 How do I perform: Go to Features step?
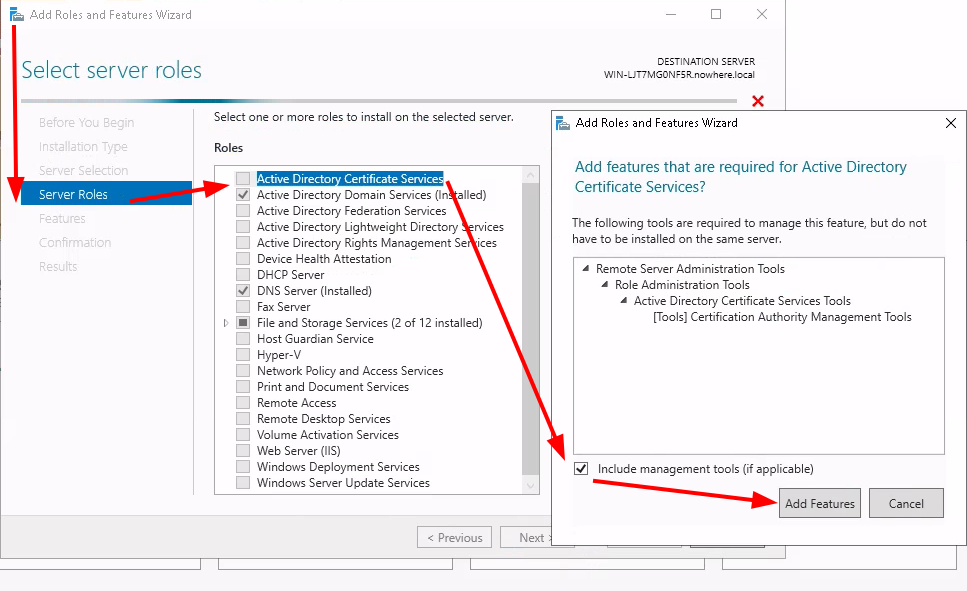pyautogui.click(x=62, y=219)
